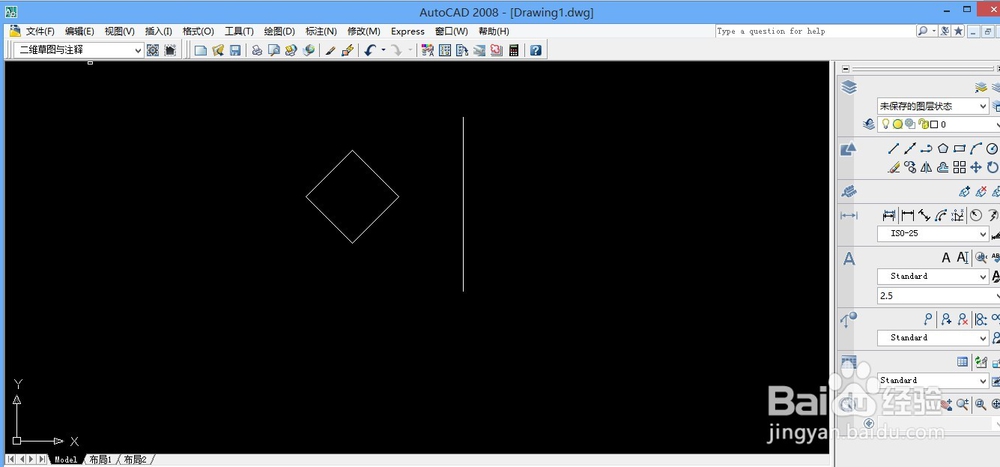The image size is (1000, 467).
Task: Select the Copy modify tool
Action: pyautogui.click(x=910, y=167)
